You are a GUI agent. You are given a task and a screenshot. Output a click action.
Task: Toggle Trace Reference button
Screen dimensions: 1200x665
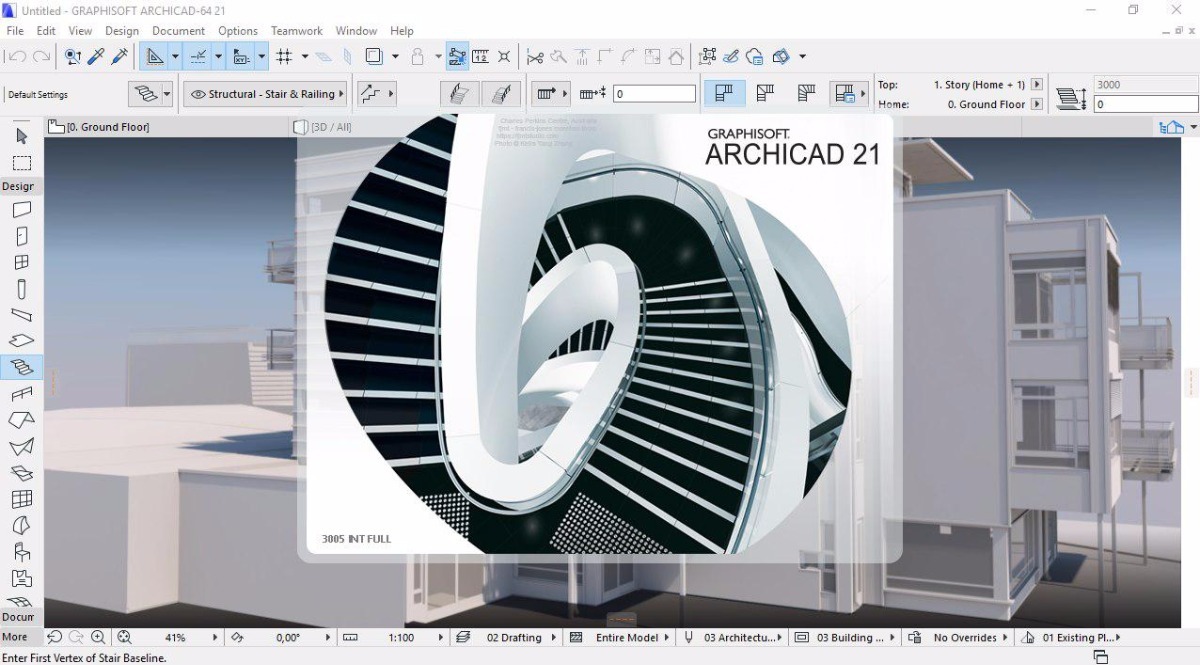[x=373, y=57]
